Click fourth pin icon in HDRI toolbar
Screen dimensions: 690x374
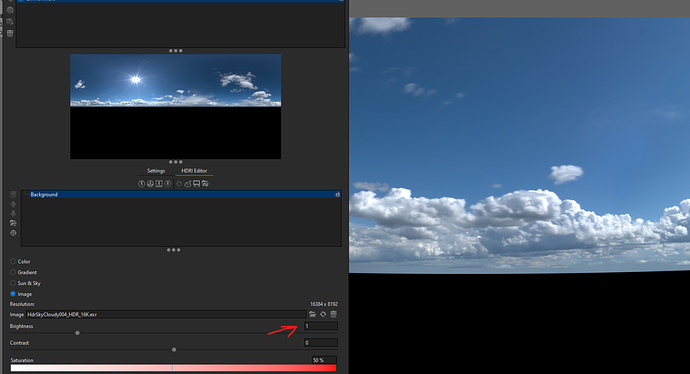pos(168,184)
